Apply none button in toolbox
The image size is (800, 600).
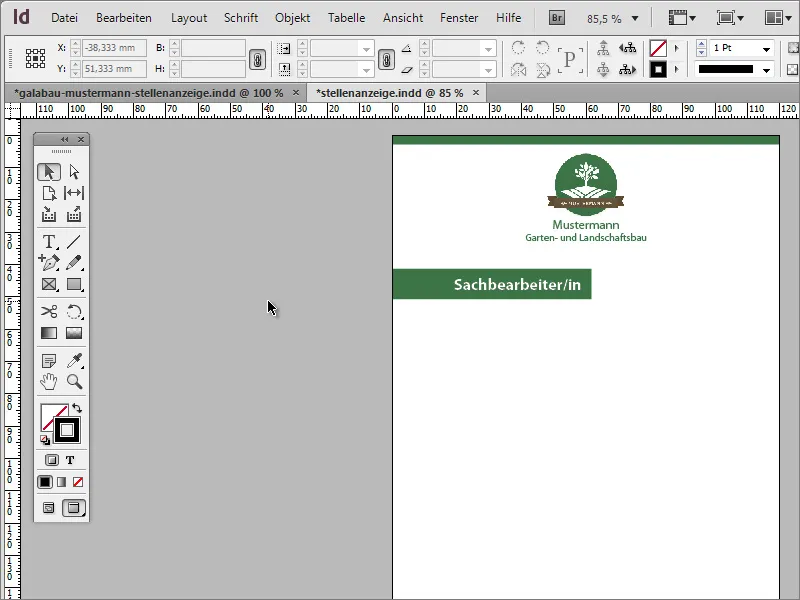point(78,482)
